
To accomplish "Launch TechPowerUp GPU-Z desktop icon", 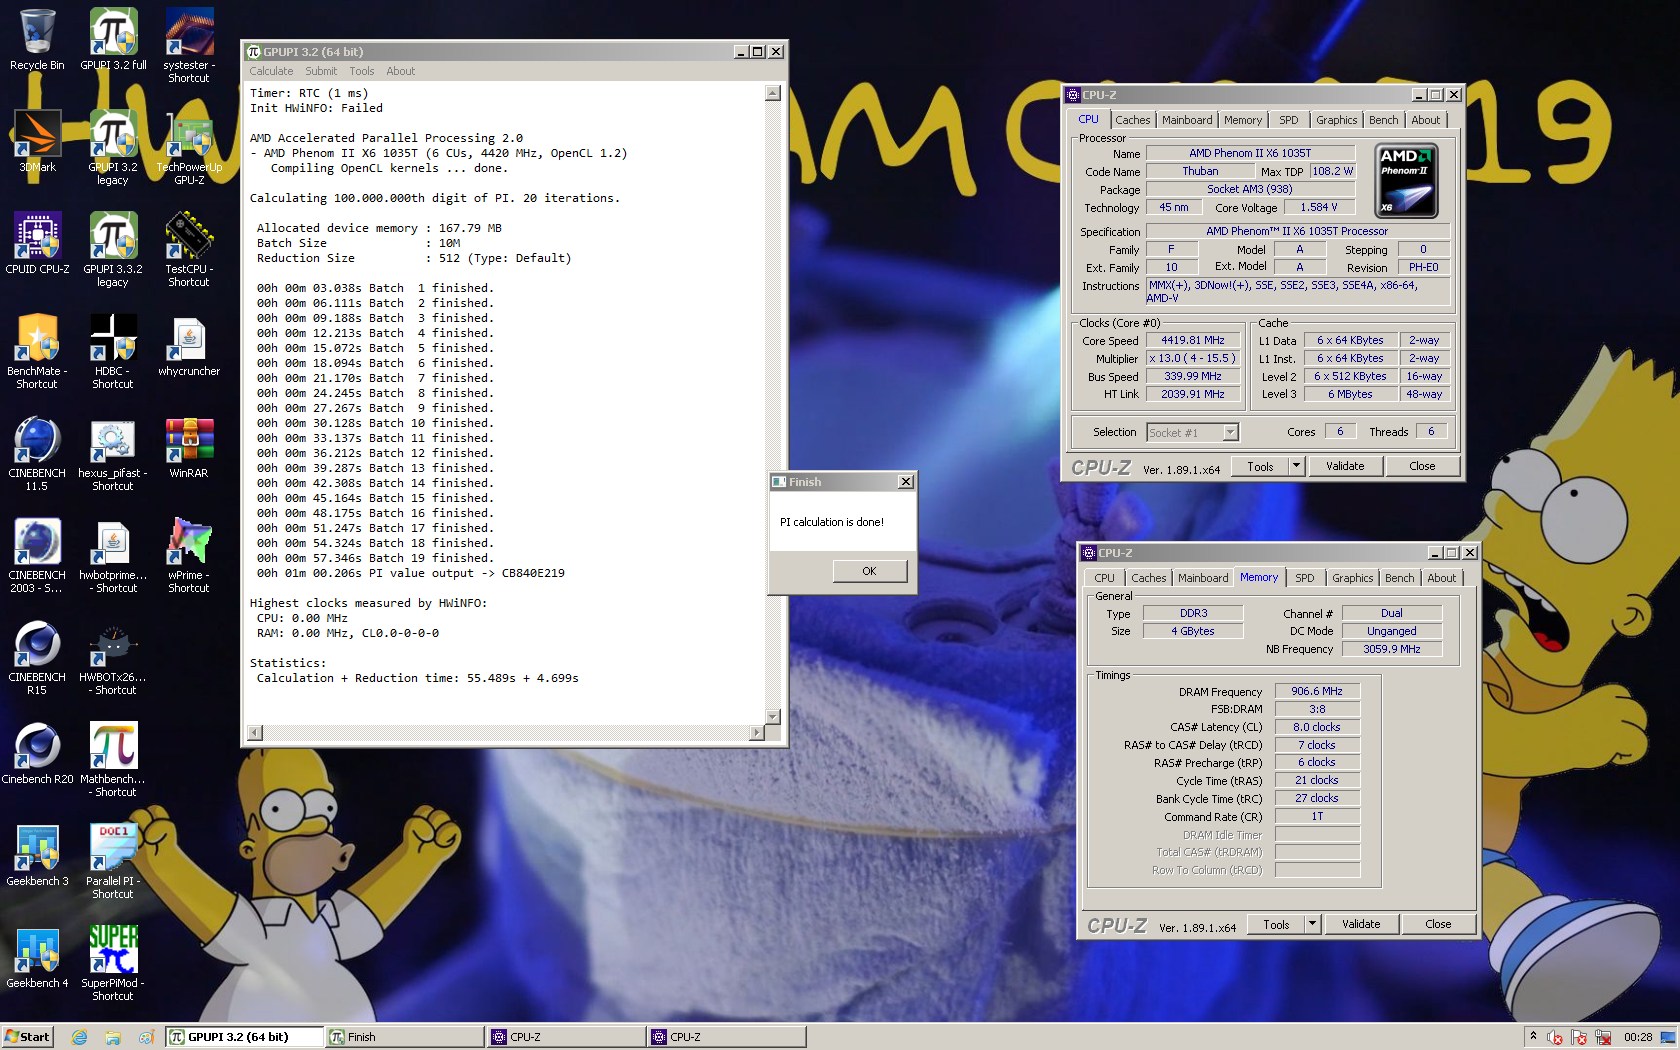I will 189,148.
